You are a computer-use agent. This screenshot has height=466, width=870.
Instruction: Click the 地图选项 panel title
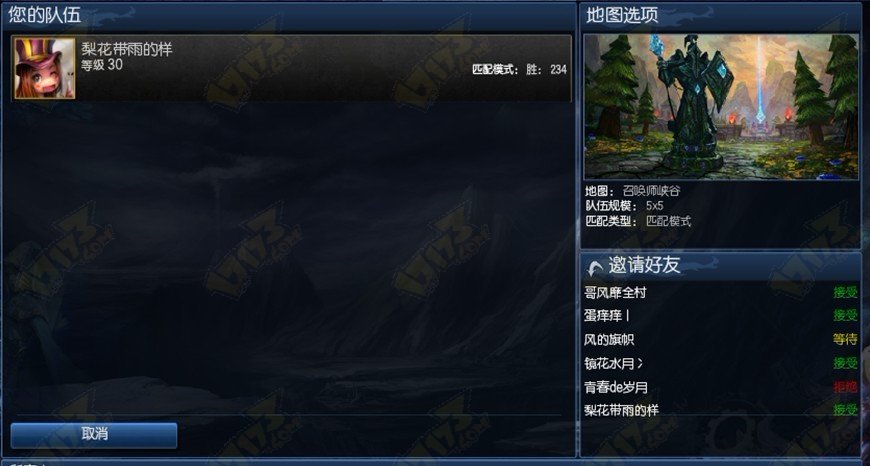click(623, 15)
